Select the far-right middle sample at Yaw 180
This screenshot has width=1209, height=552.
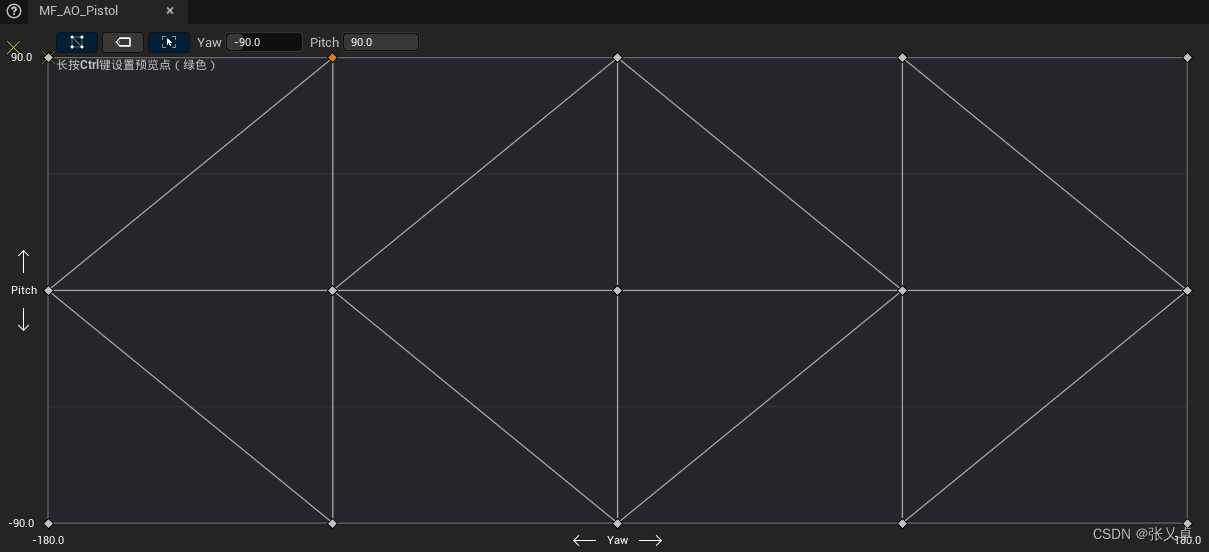(1187, 291)
